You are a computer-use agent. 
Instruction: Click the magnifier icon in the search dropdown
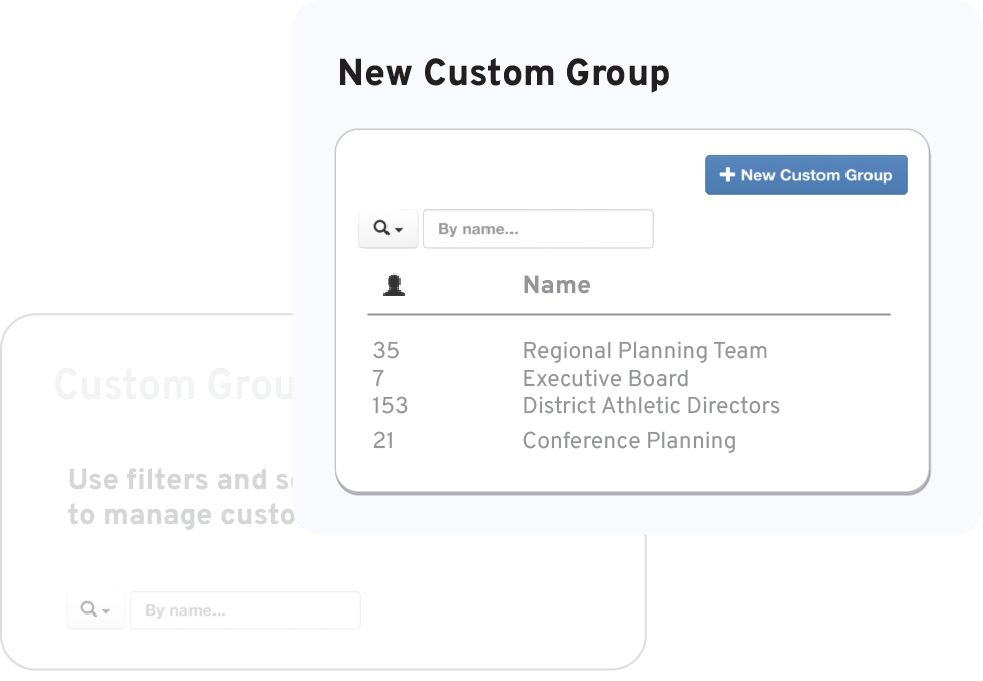click(x=381, y=228)
